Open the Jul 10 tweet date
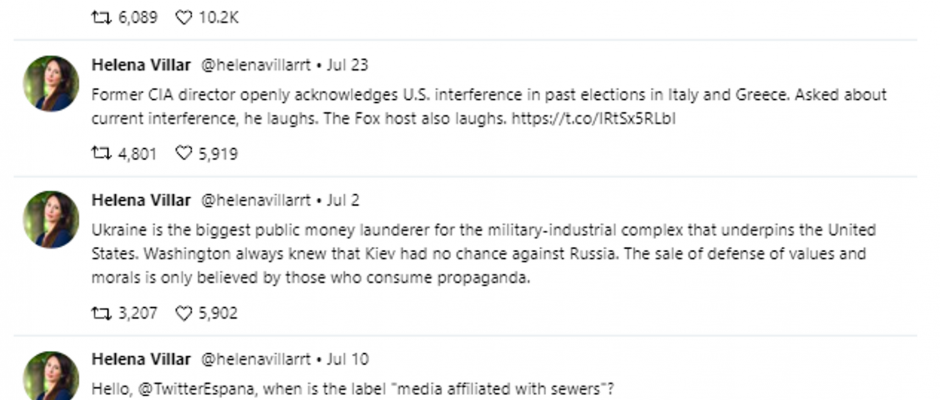Viewport: 940px width, 400px height. pyautogui.click(x=347, y=359)
